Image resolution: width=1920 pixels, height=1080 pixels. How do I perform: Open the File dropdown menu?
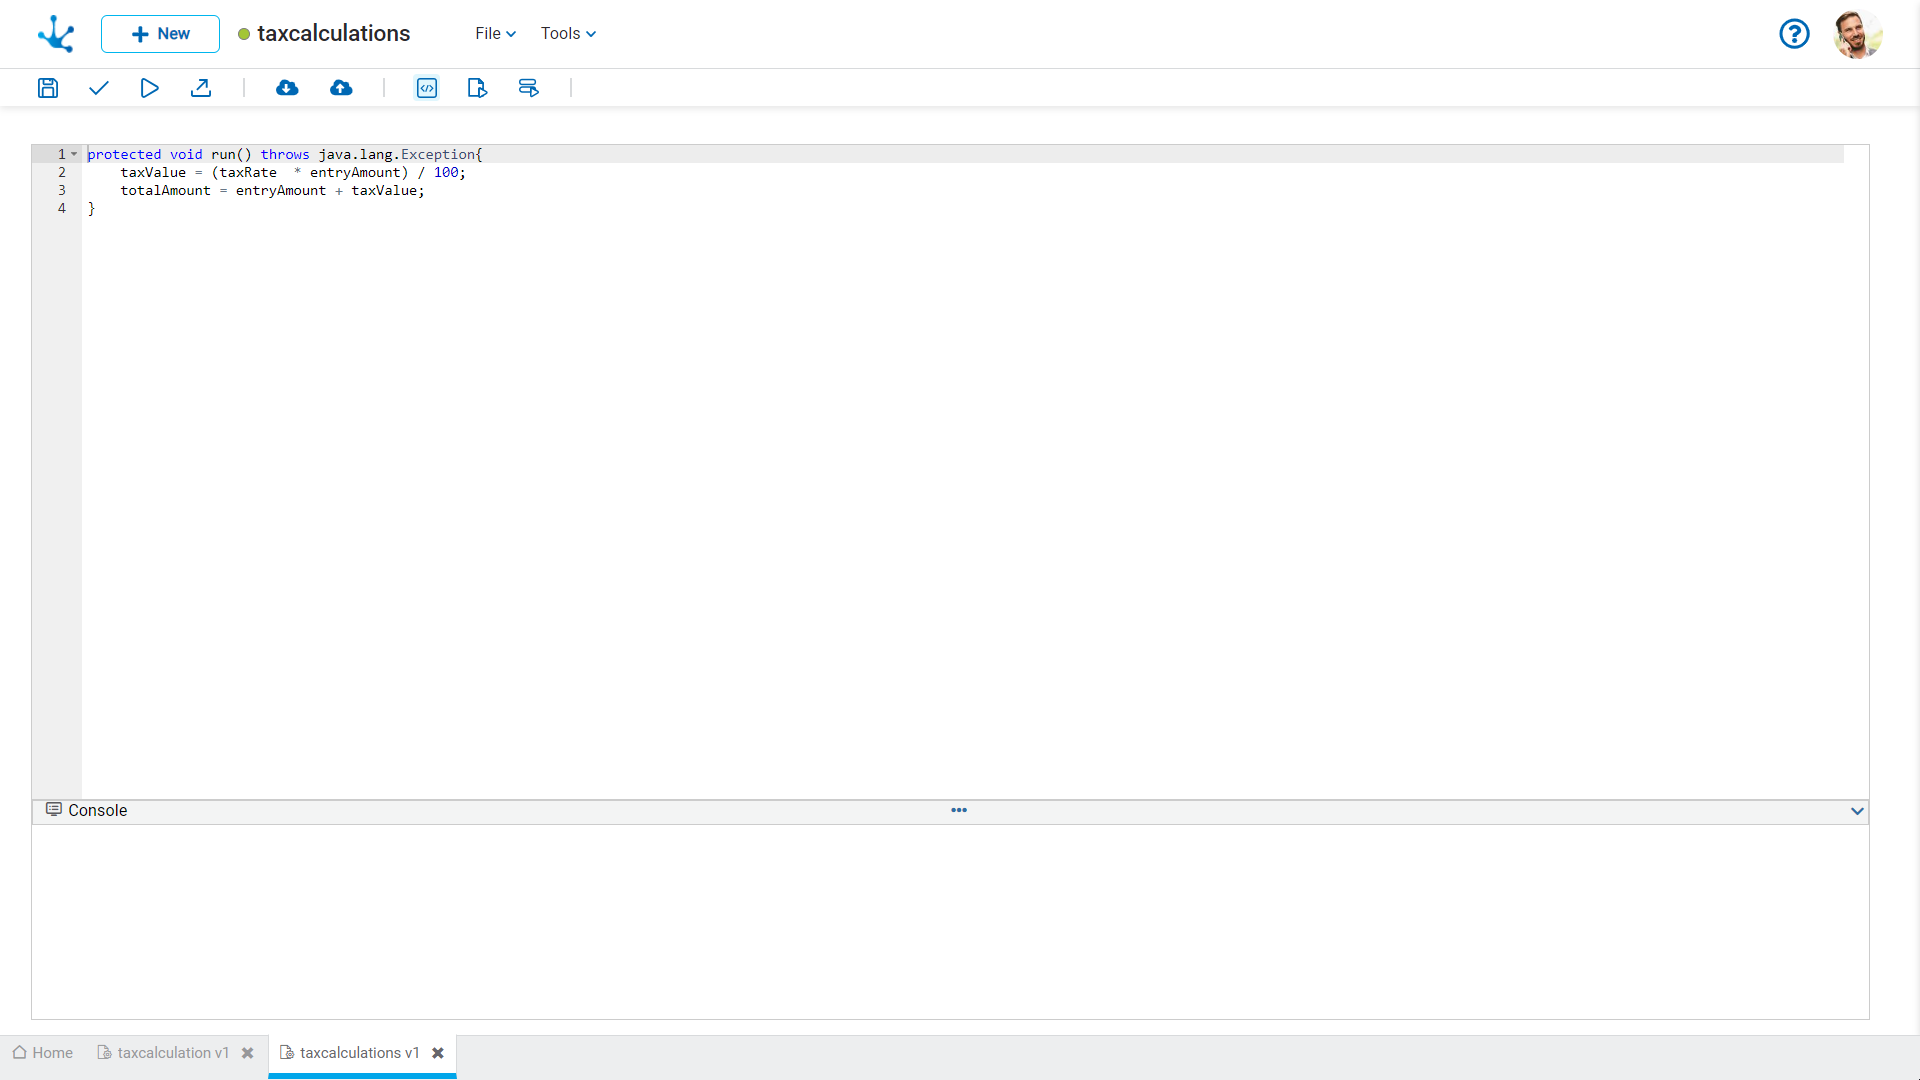(x=495, y=34)
